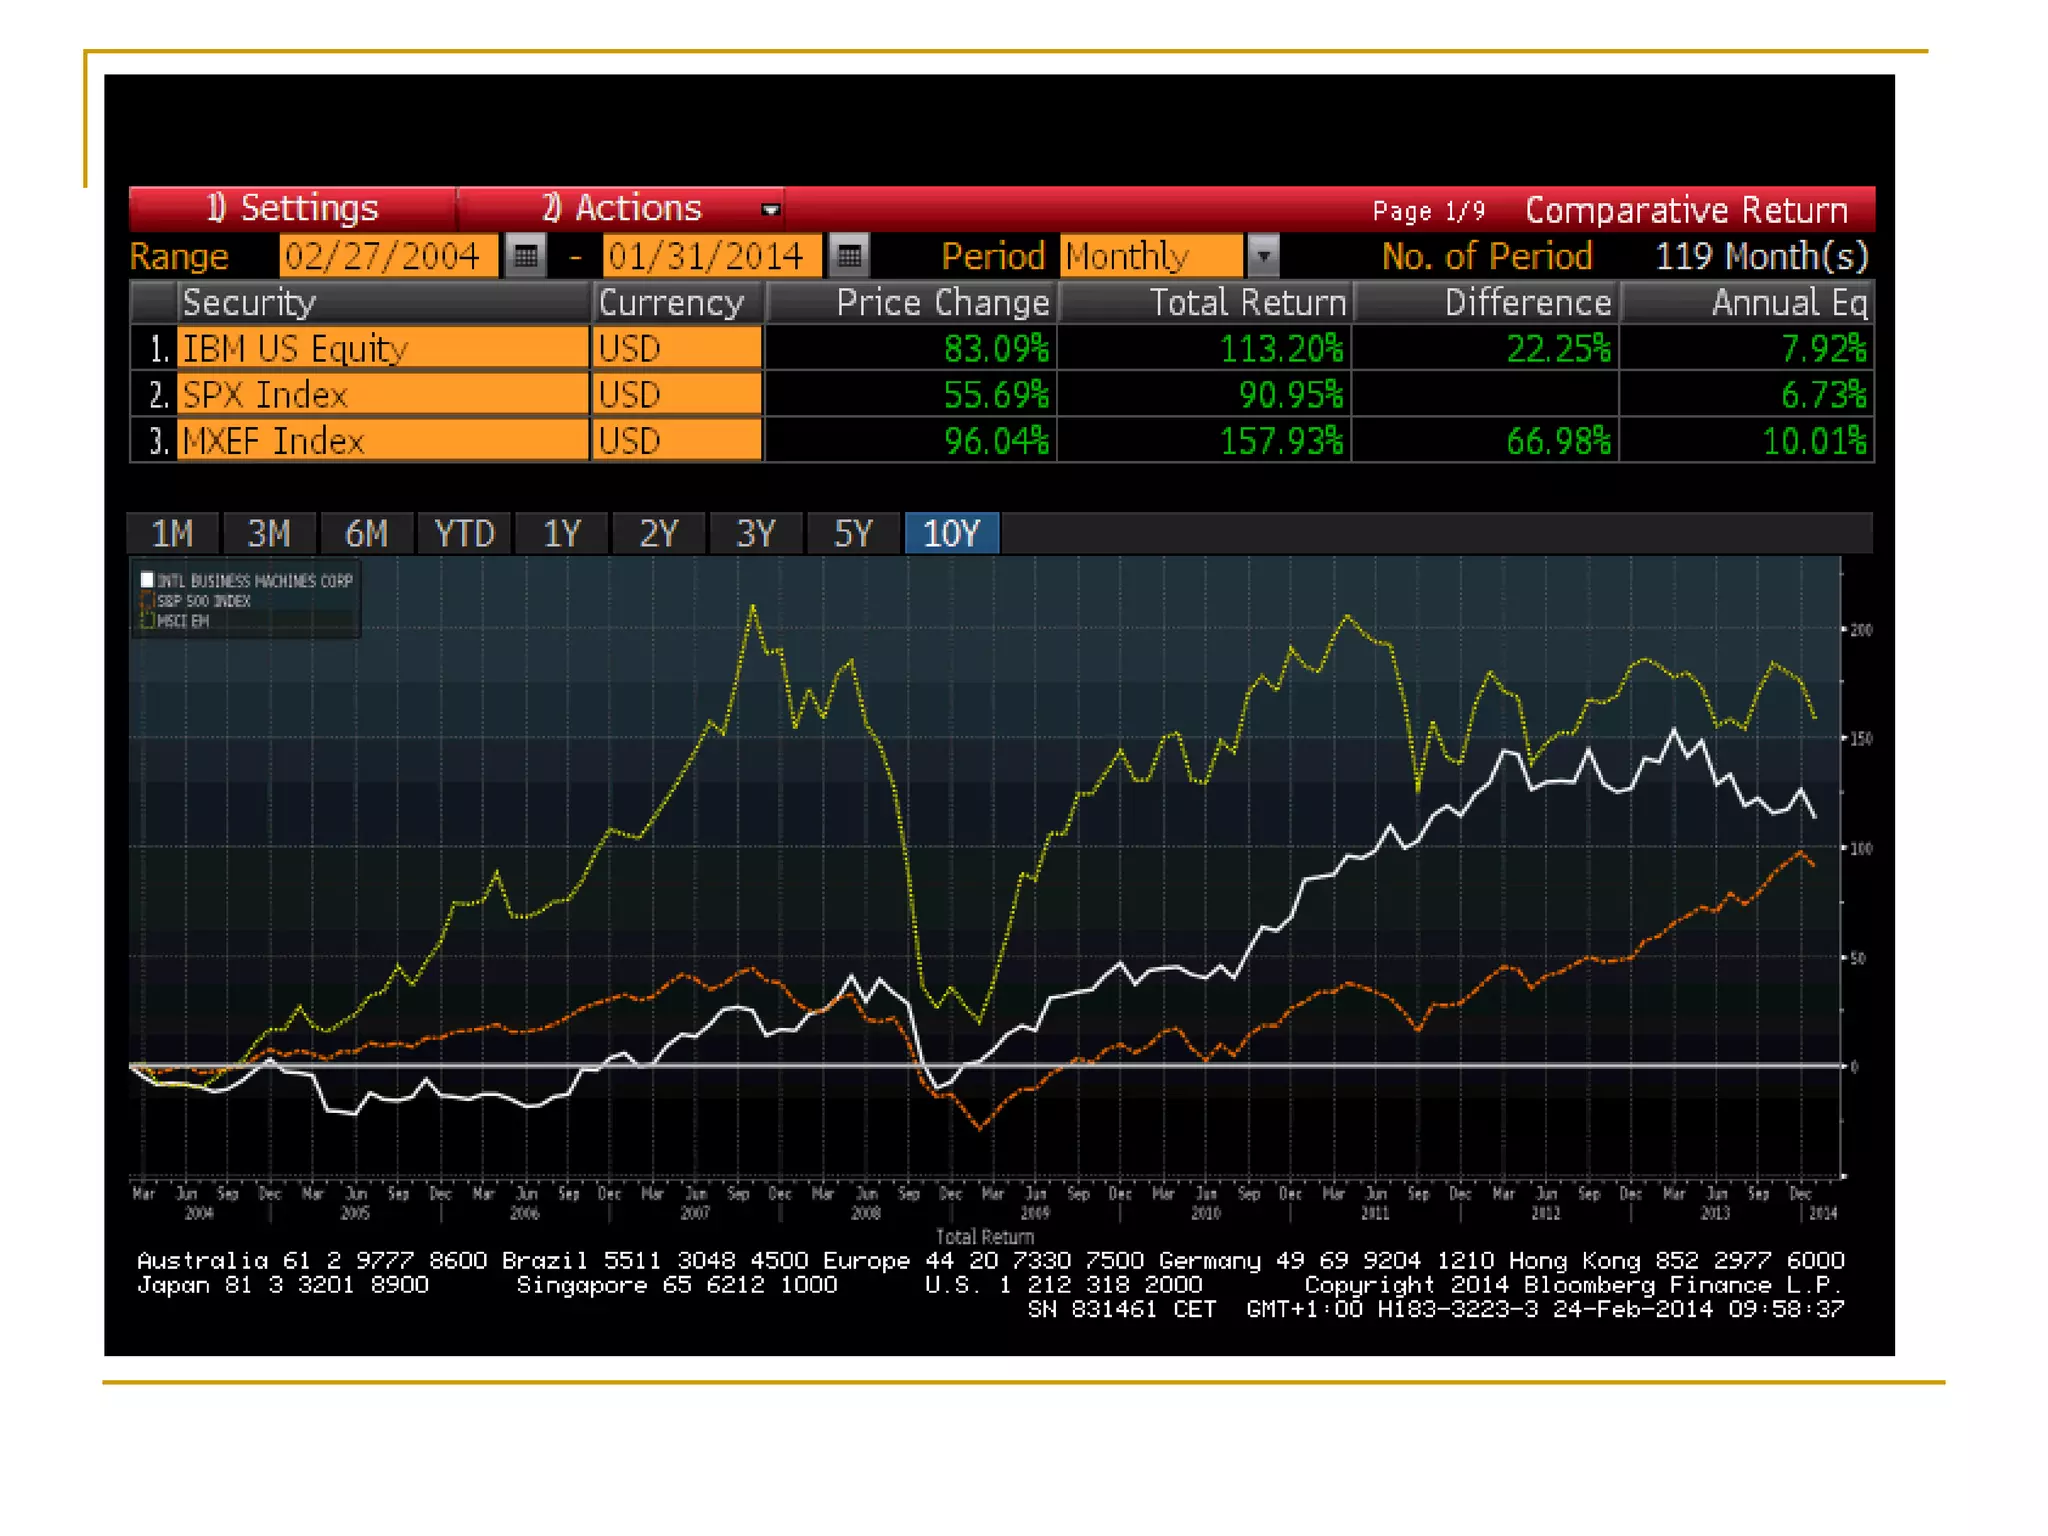Open the Actions dropdown arrow
The image size is (2048, 1536).
click(769, 210)
